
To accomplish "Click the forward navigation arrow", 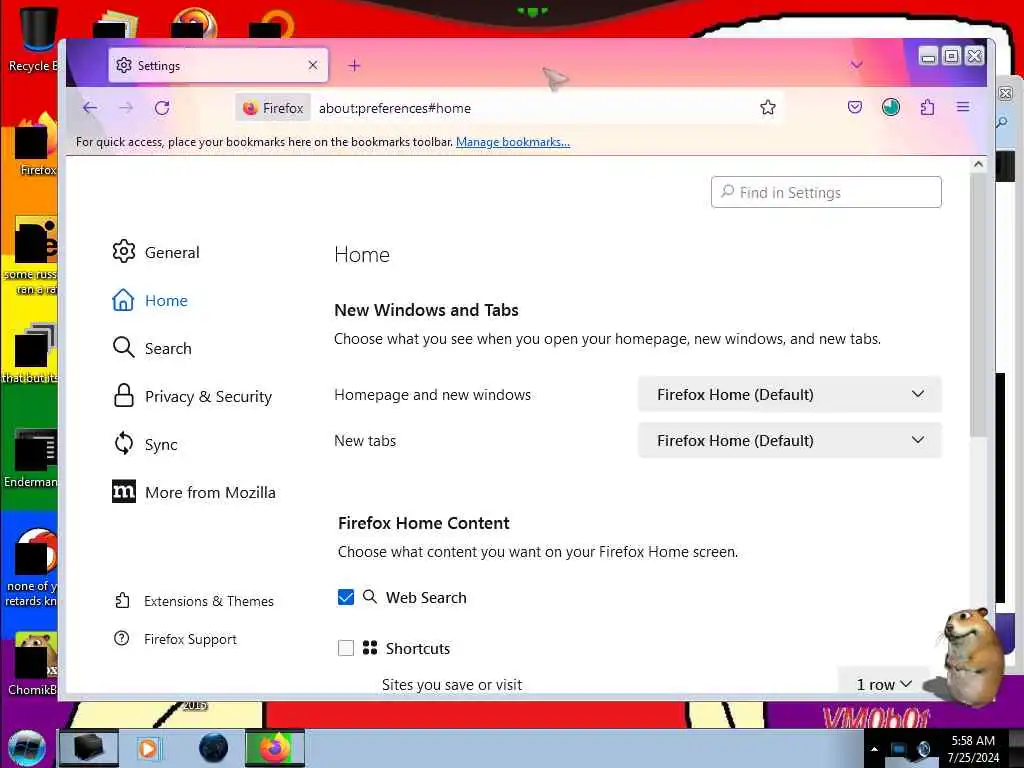I will (x=126, y=108).
